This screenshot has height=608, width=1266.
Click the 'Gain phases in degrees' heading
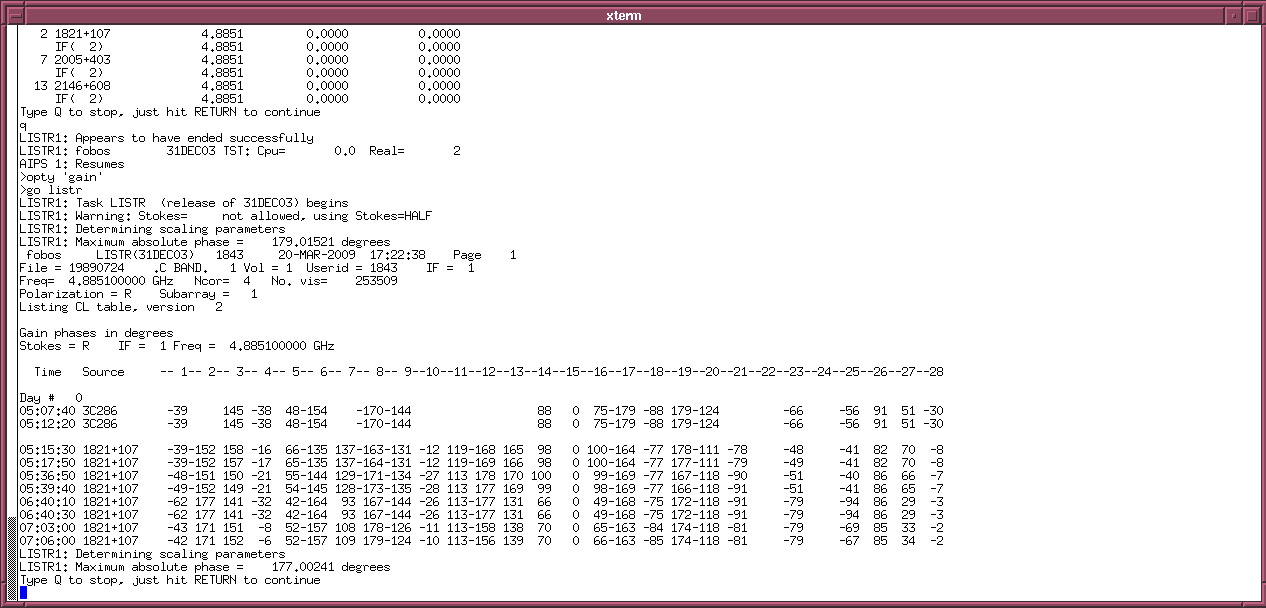coord(96,333)
